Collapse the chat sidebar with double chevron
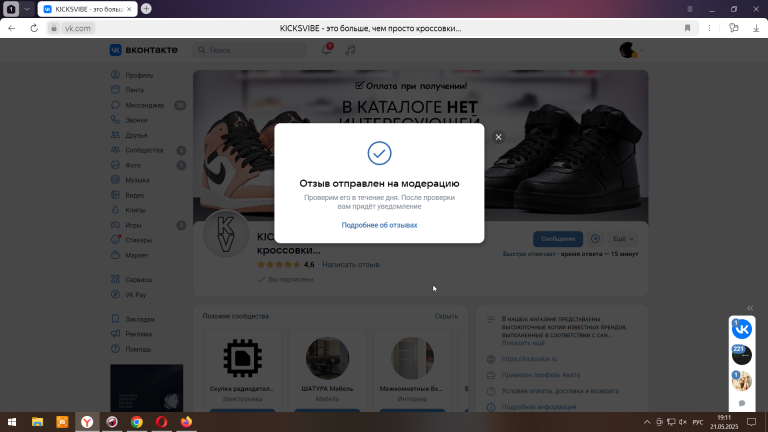 pyautogui.click(x=750, y=308)
